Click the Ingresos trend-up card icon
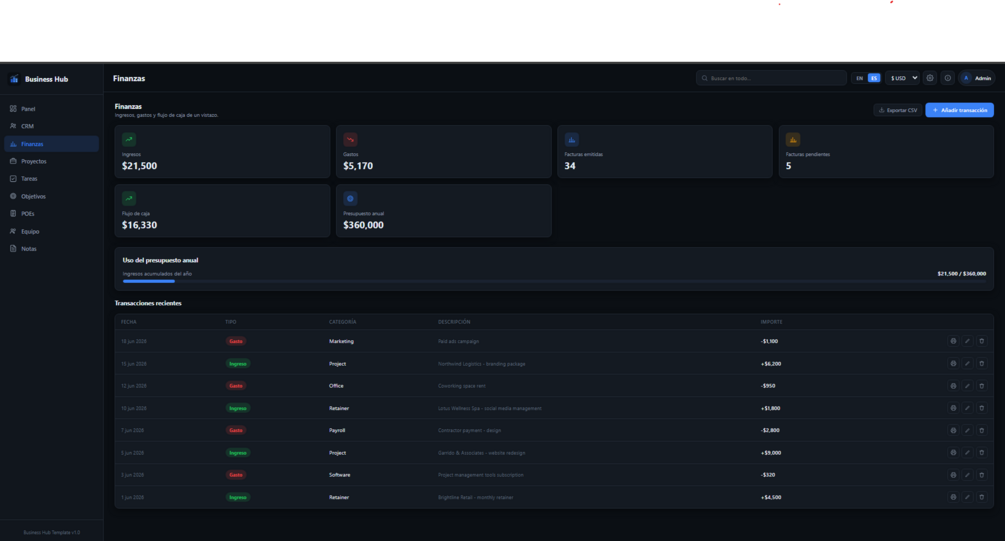 [x=129, y=139]
